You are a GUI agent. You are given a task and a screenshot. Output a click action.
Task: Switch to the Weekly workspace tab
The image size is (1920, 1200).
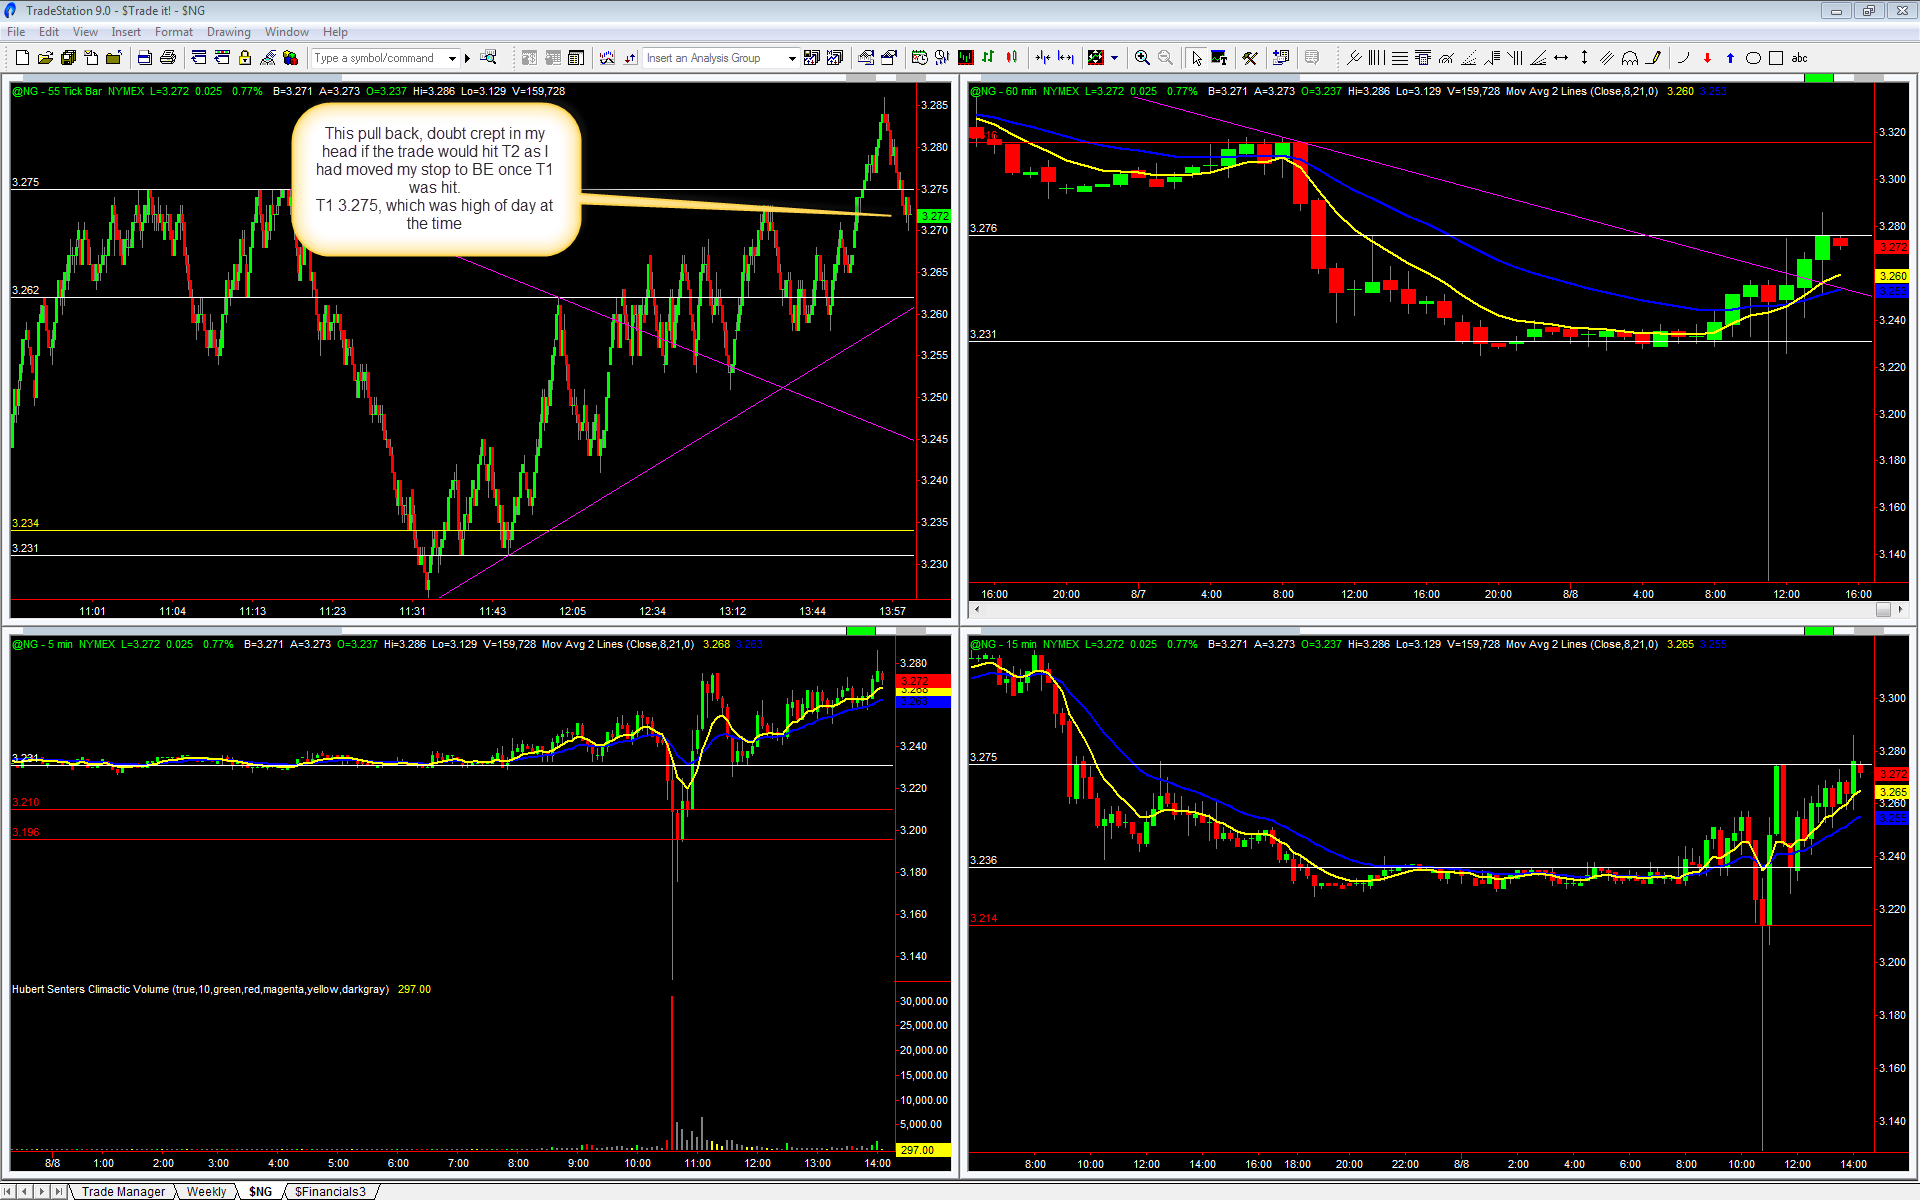click(x=206, y=1191)
